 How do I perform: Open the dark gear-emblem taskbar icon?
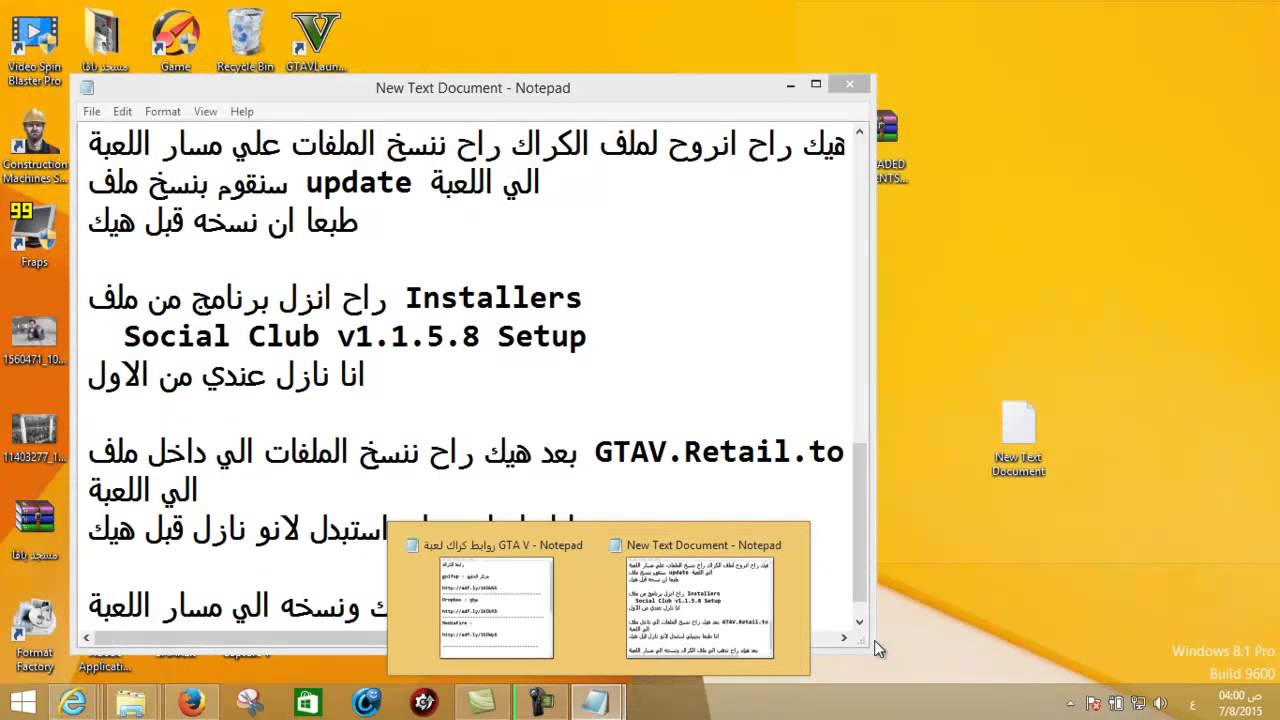click(424, 702)
